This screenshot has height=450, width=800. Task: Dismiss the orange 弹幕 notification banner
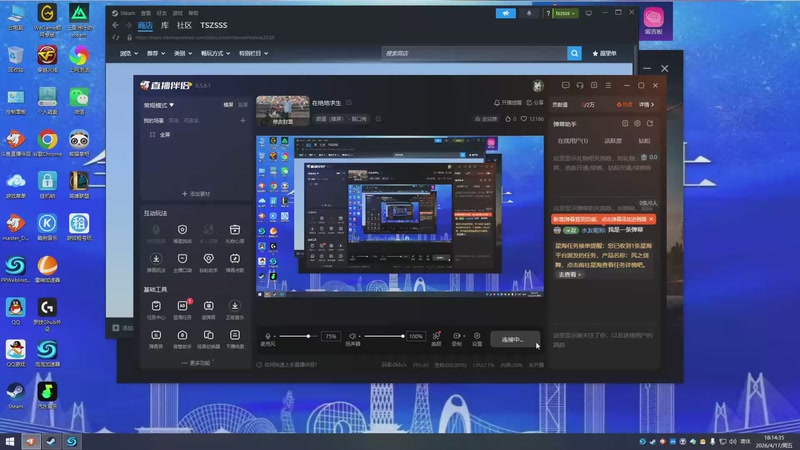pyautogui.click(x=652, y=219)
